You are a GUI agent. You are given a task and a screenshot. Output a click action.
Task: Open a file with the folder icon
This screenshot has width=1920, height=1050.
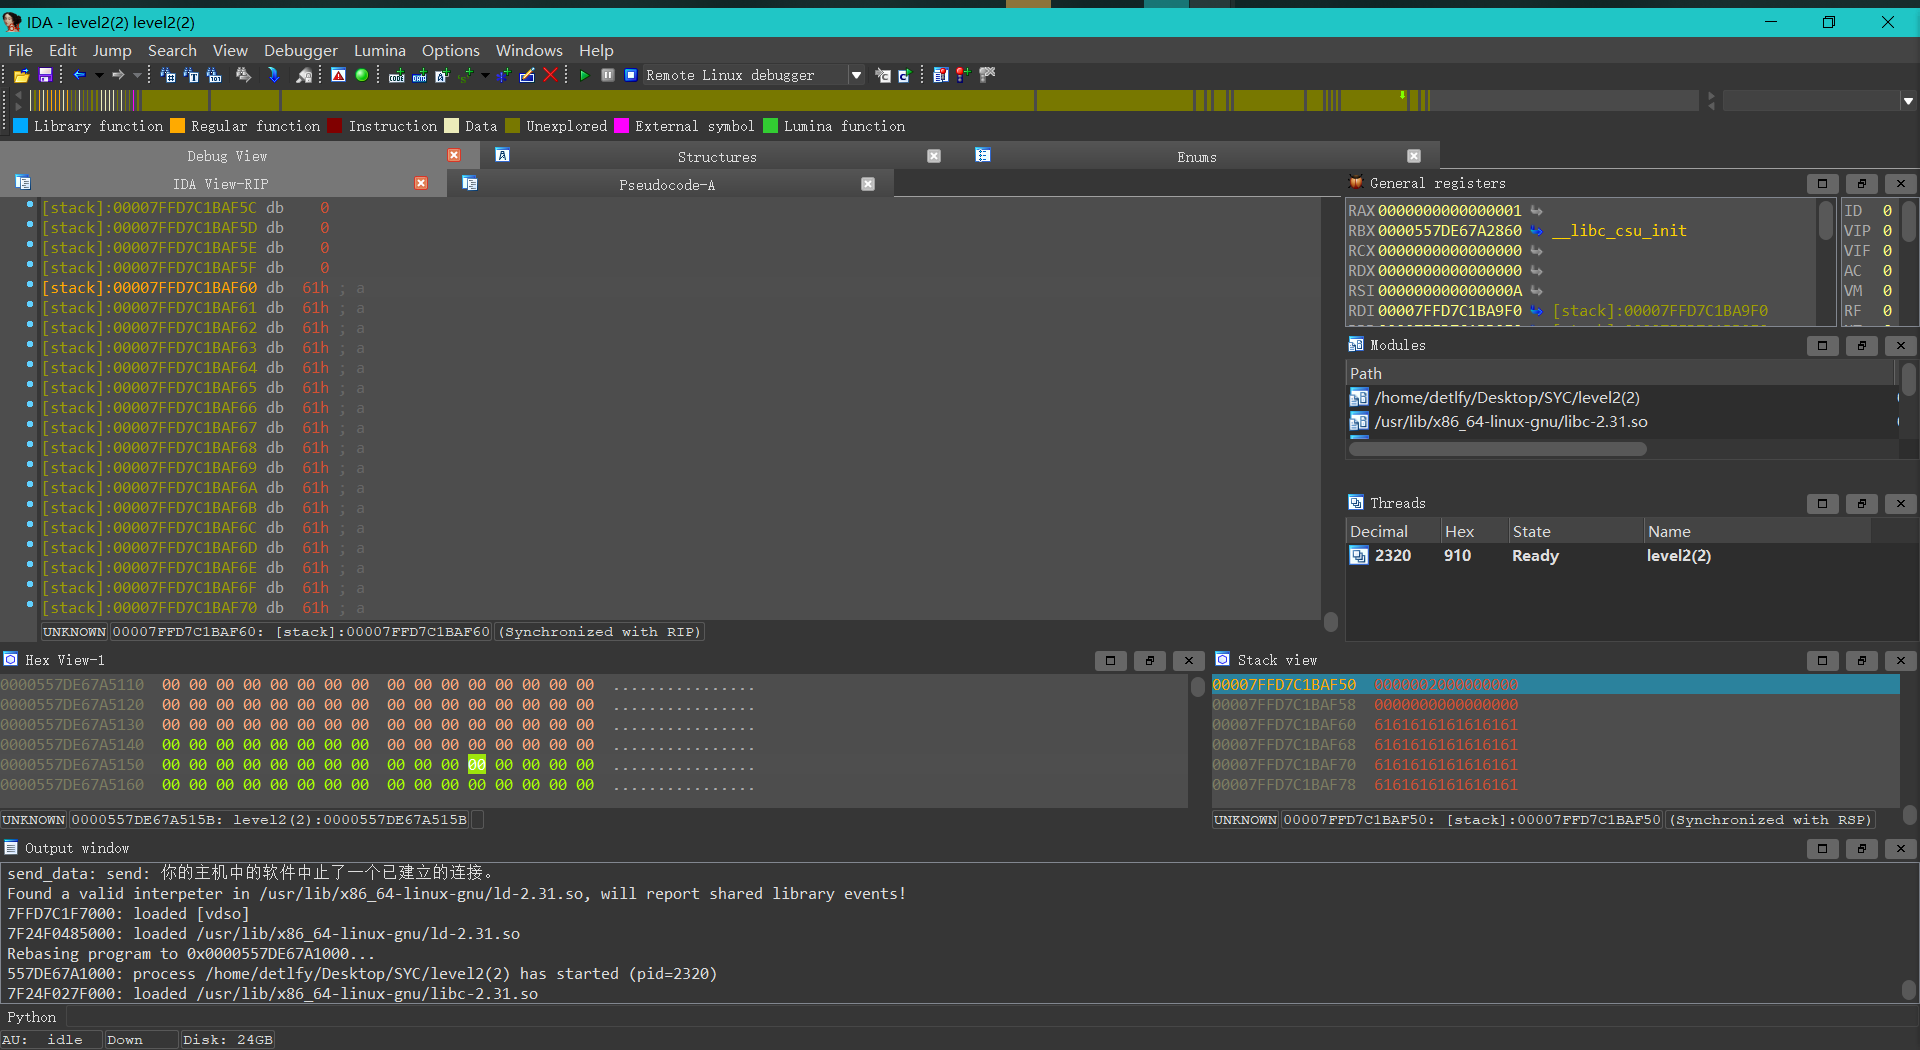point(21,75)
